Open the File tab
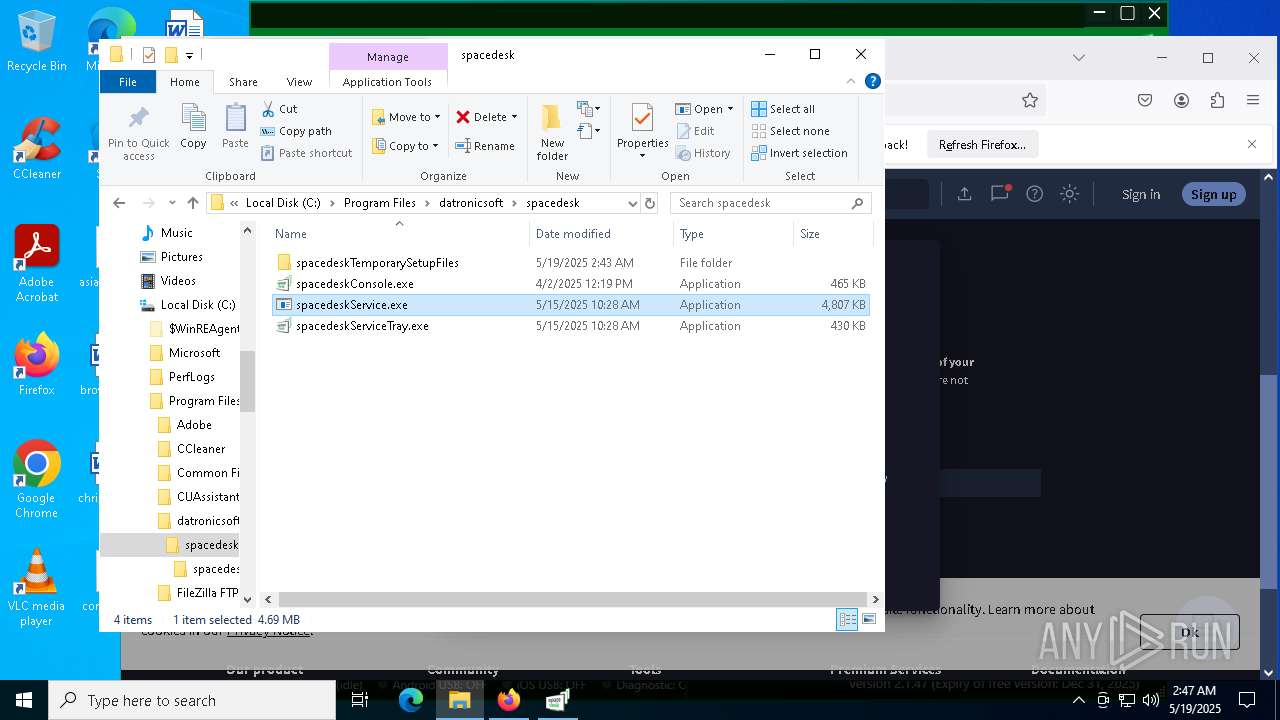This screenshot has height=720, width=1280. tap(128, 82)
